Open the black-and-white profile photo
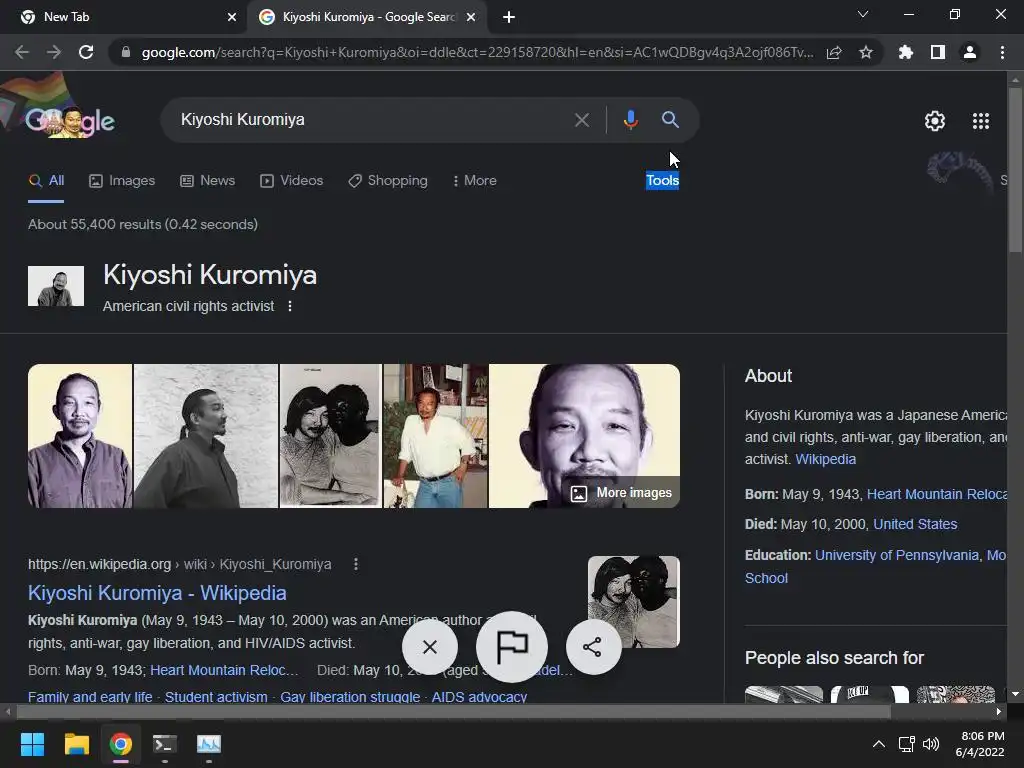This screenshot has width=1024, height=768. pos(206,436)
